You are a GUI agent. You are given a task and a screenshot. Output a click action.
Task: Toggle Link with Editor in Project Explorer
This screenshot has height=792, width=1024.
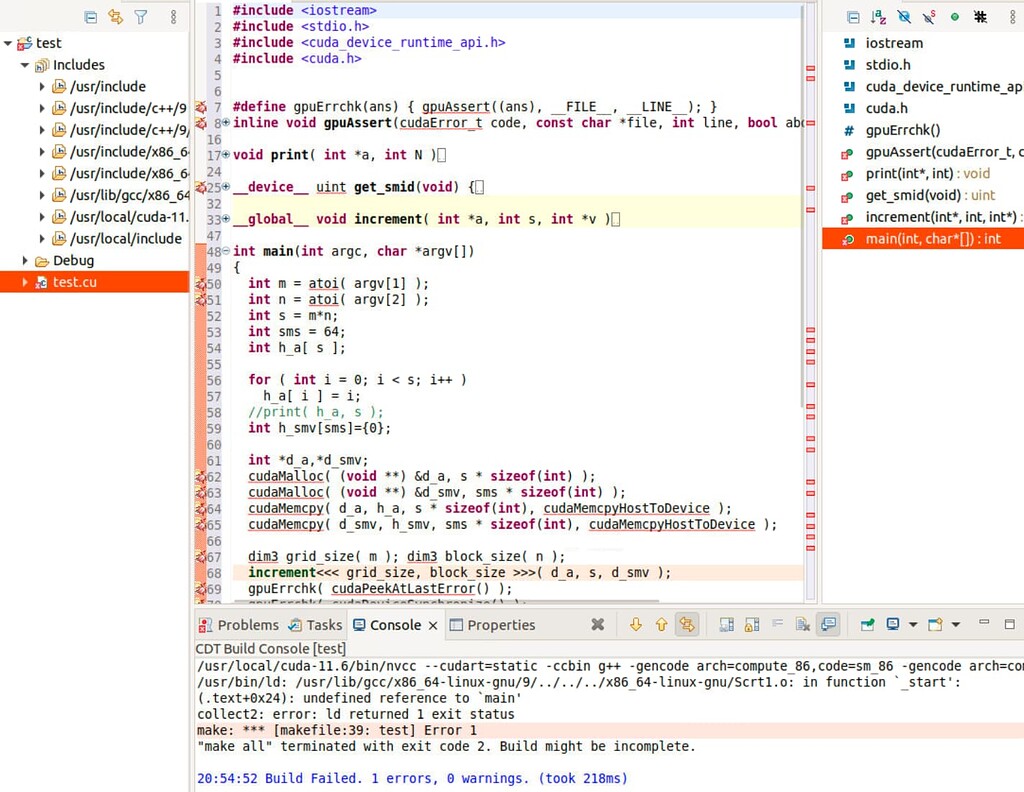click(115, 17)
